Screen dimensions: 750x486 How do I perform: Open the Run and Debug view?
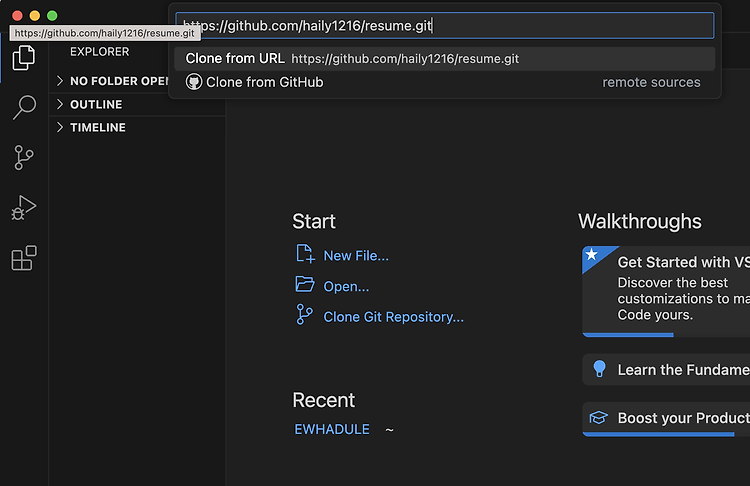click(23, 208)
